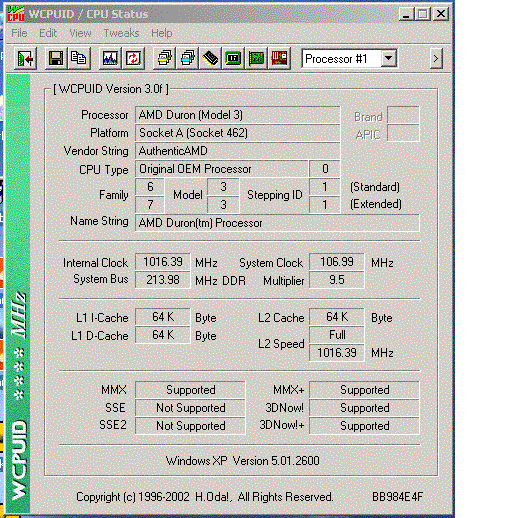Viewport: 512px width, 518px height.
Task: Expand toolbar with right chevron button
Action: [436, 59]
